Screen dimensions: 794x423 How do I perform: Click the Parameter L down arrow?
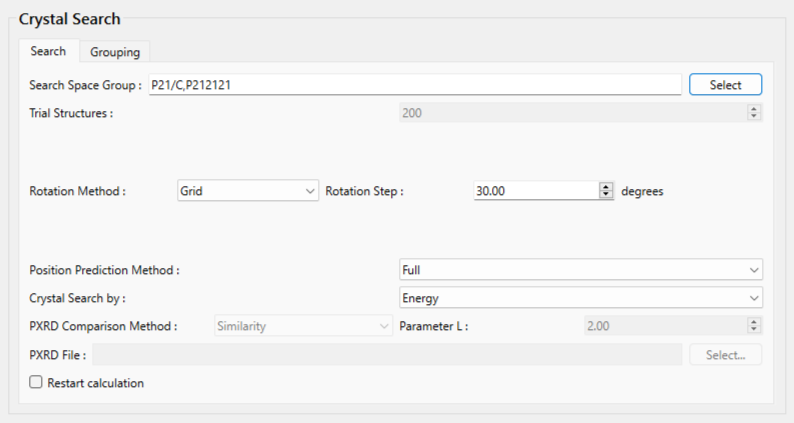point(753,330)
